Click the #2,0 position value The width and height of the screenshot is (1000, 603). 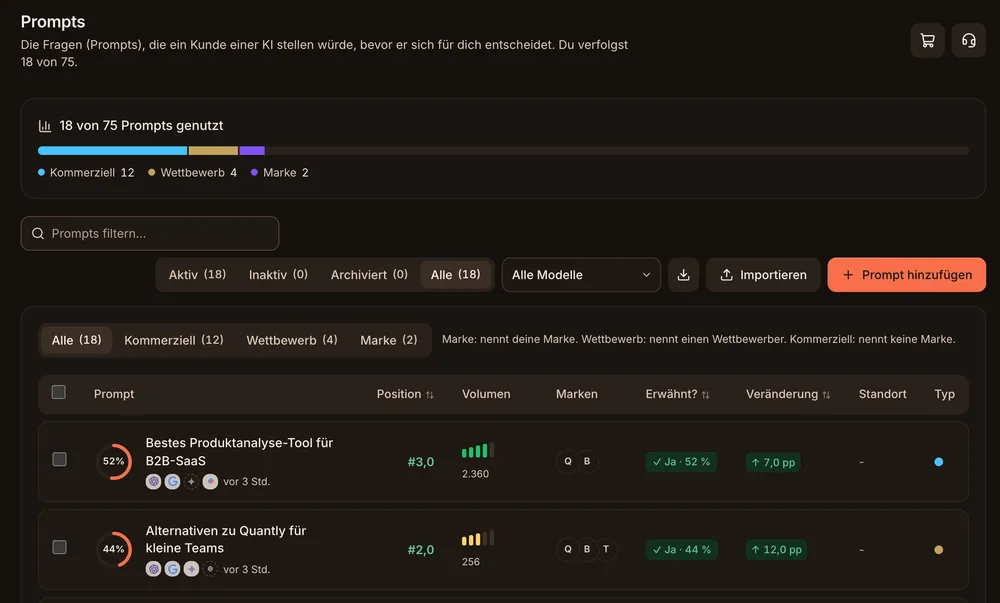[x=421, y=549]
